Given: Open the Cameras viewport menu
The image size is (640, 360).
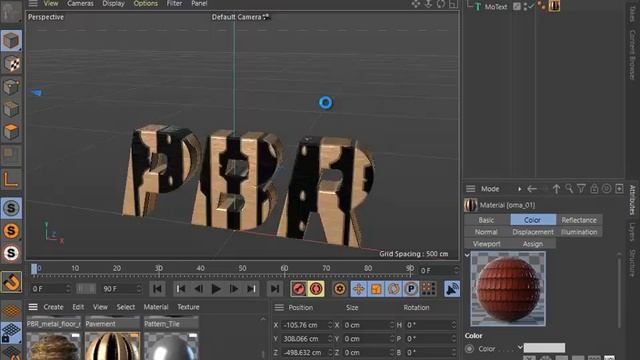Looking at the screenshot, I should [80, 3].
